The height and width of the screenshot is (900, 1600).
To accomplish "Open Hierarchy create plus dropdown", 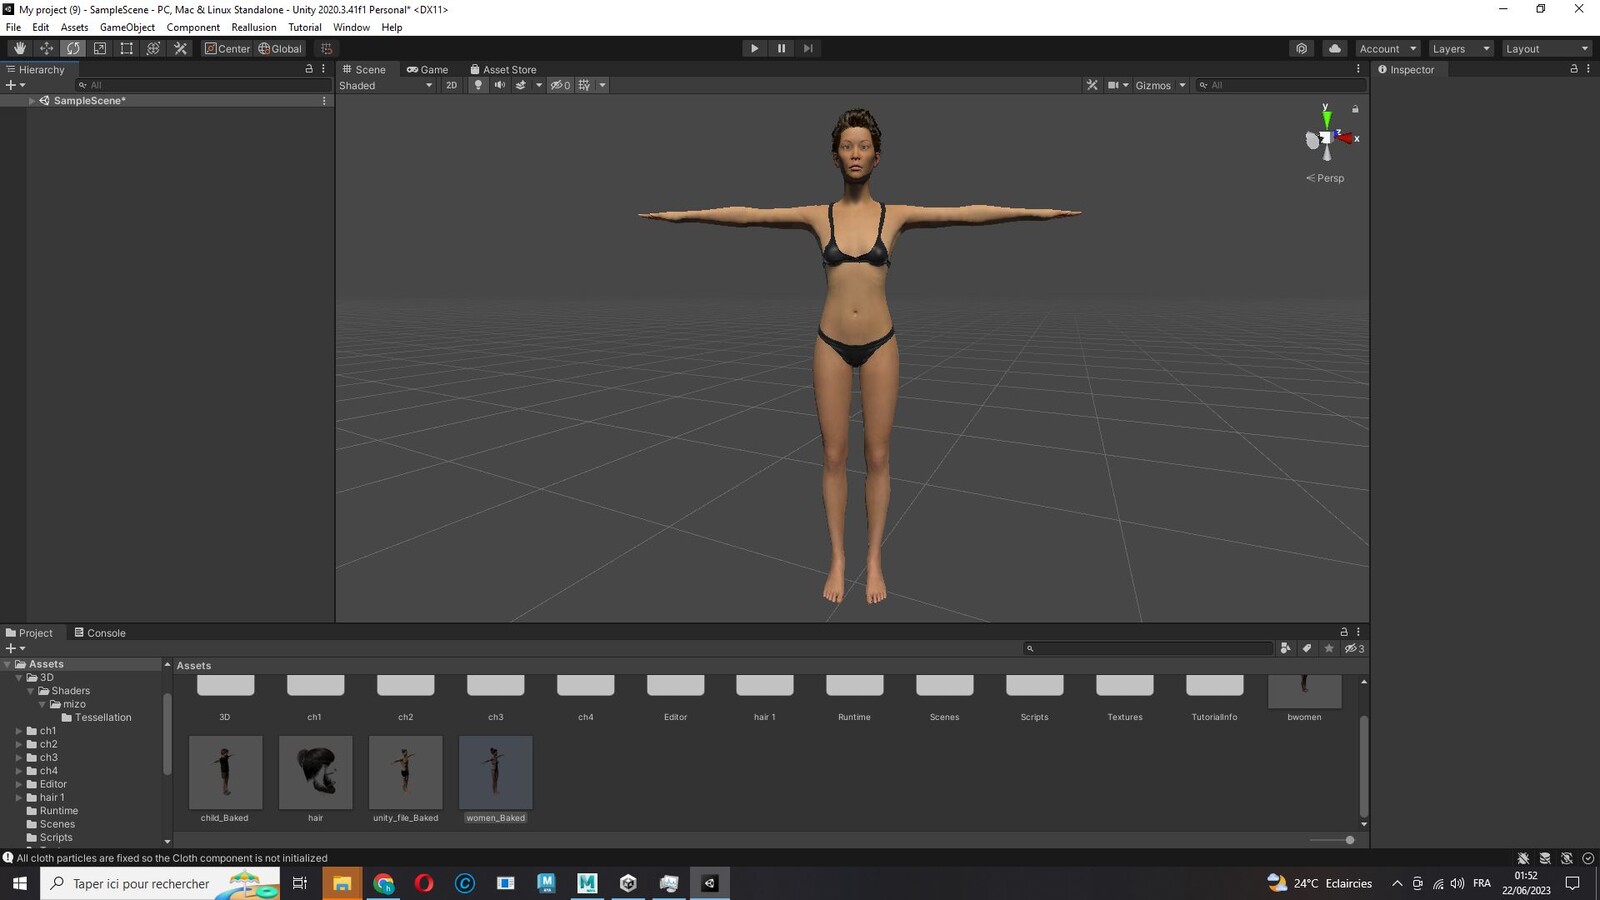I will (15, 85).
